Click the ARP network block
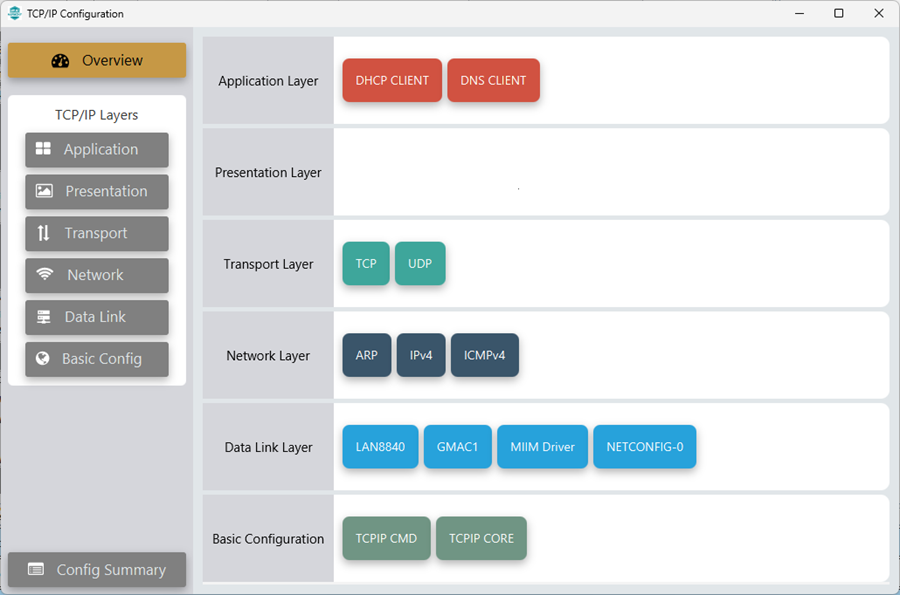Screen dimensions: 900x595 pos(366,355)
